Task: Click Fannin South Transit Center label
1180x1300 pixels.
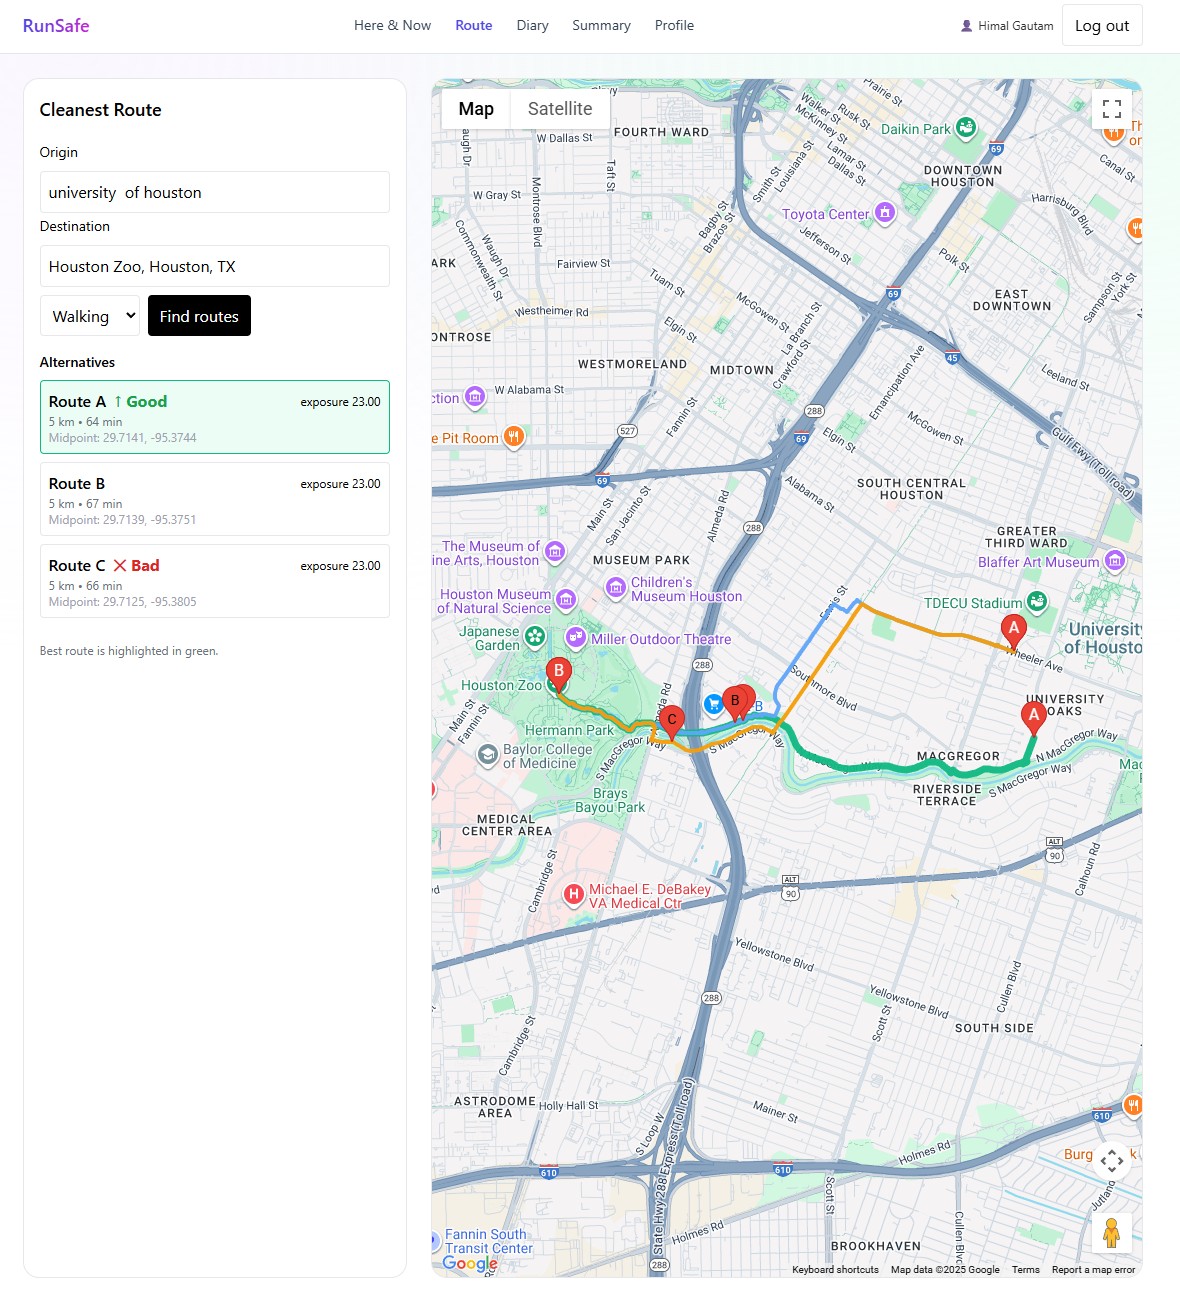Action: coord(488,1241)
